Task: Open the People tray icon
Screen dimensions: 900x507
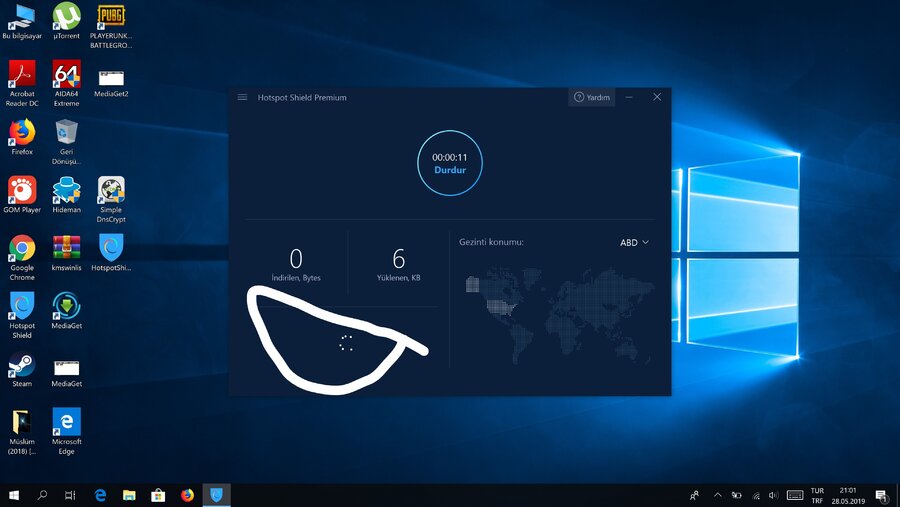Action: 695,495
